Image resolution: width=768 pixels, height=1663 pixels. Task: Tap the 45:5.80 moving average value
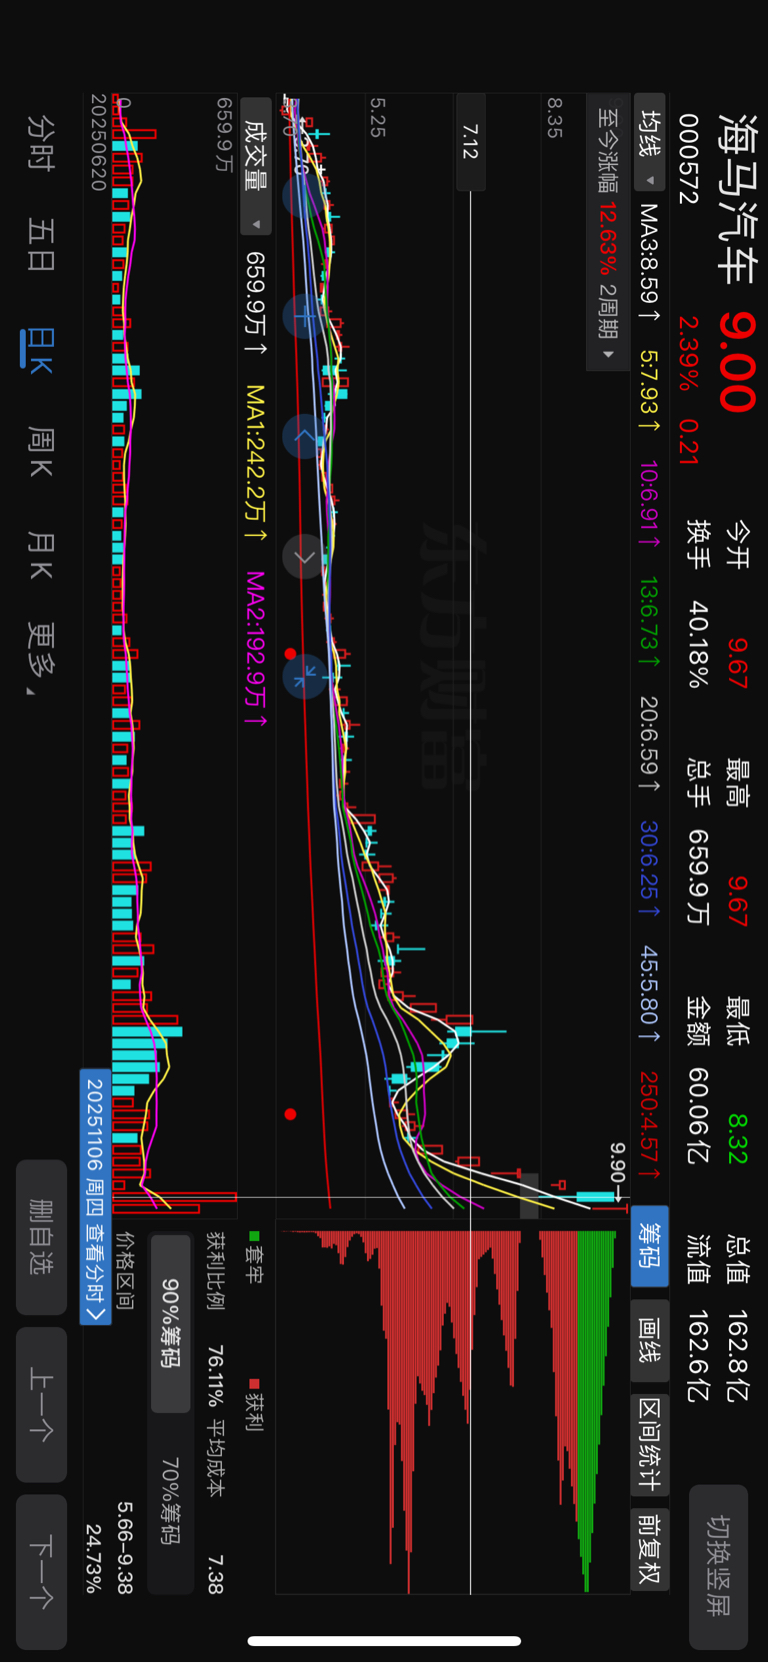coord(650,994)
